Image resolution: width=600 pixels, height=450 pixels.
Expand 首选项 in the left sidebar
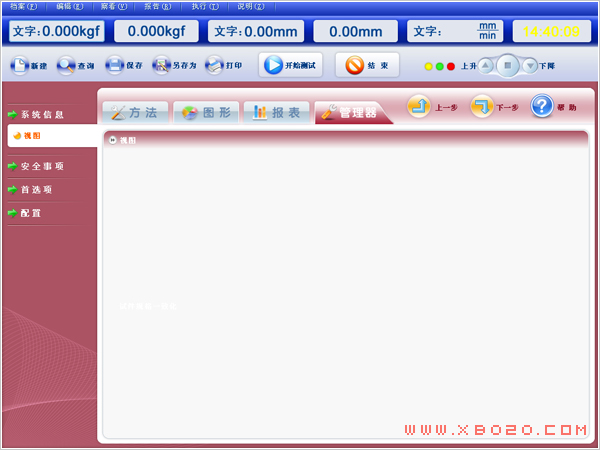[36, 189]
